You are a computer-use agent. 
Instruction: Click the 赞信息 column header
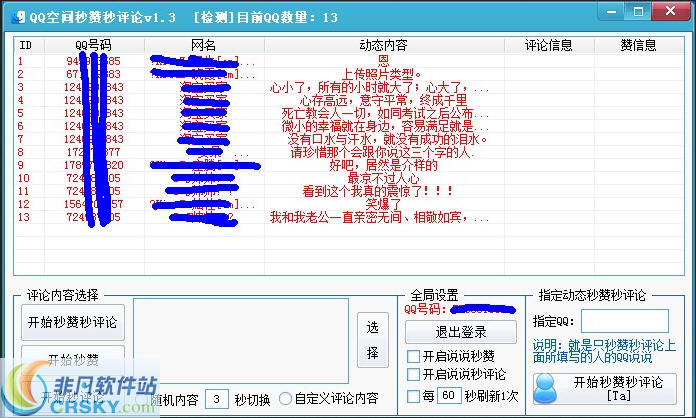click(638, 45)
